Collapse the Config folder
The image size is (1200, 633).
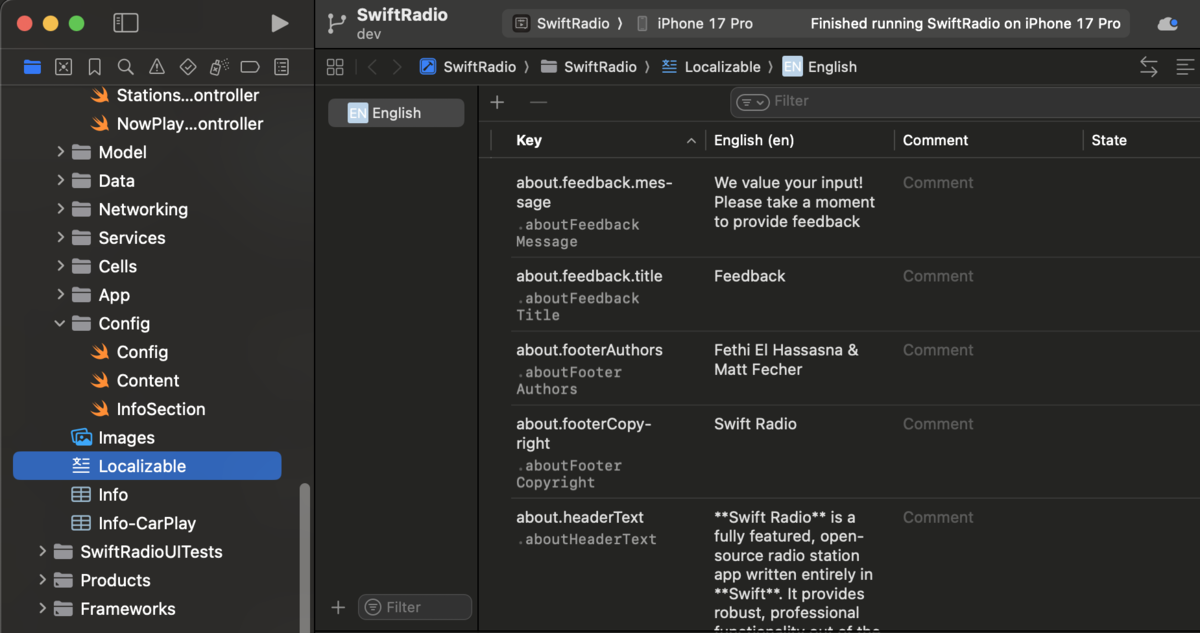(x=58, y=323)
